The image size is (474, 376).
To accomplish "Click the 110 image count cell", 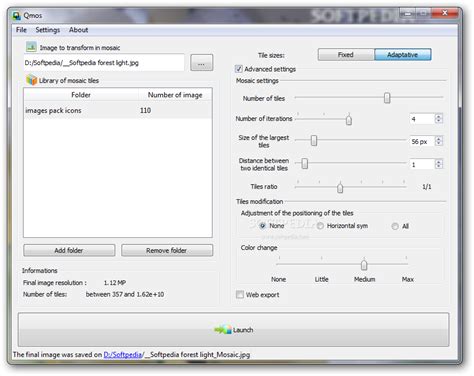I will (146, 110).
